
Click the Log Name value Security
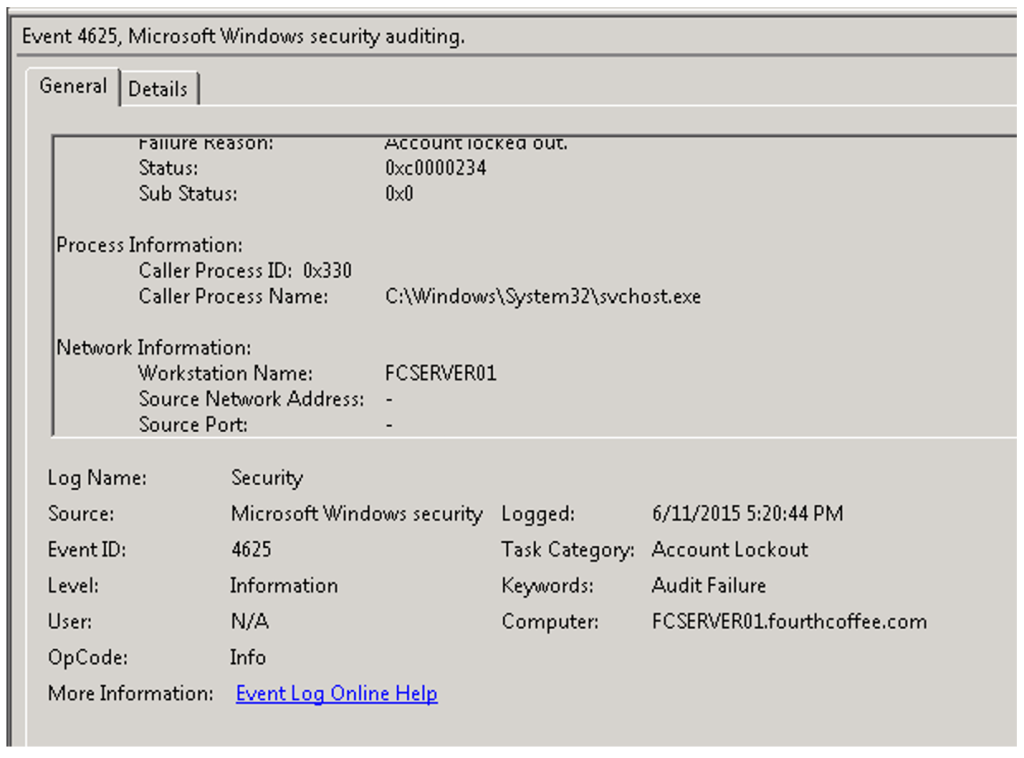[x=266, y=478]
